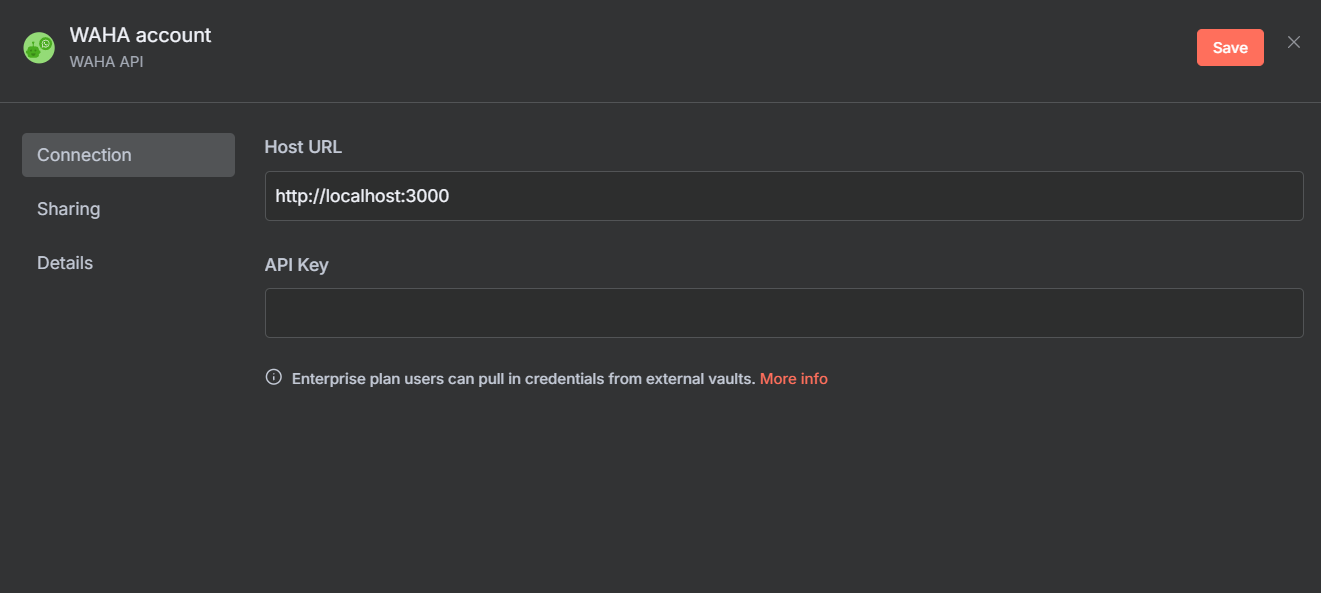
Task: Close the WAHA account dialog
Action: 1294,42
